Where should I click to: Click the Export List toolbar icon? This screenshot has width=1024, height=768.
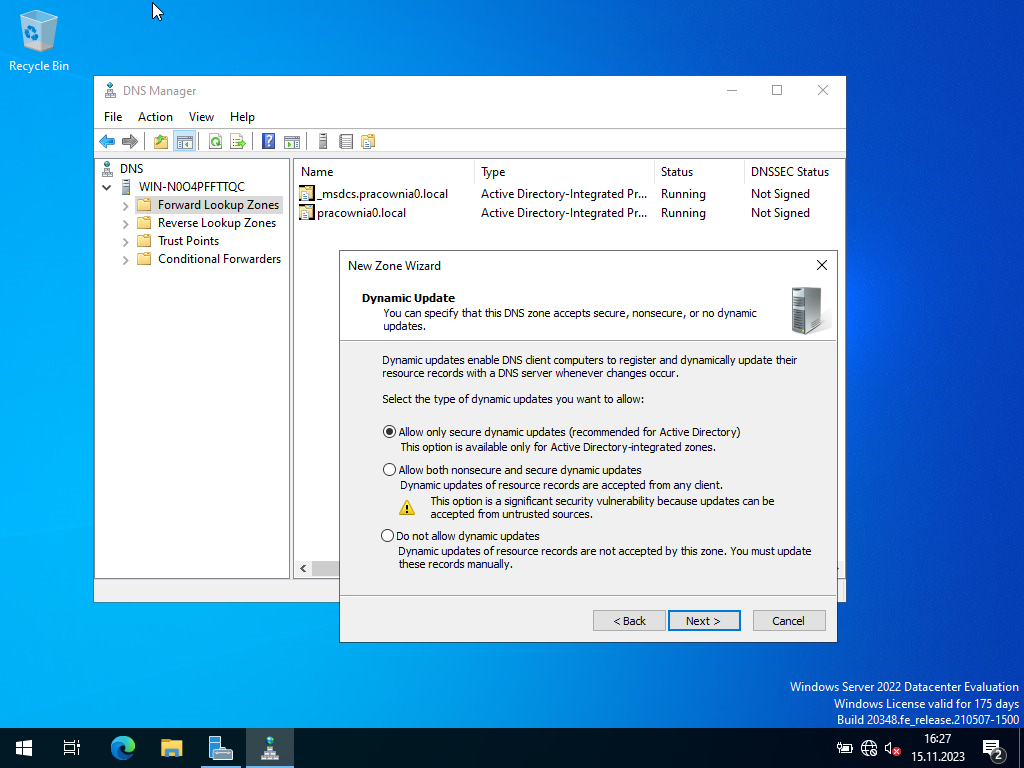click(238, 141)
